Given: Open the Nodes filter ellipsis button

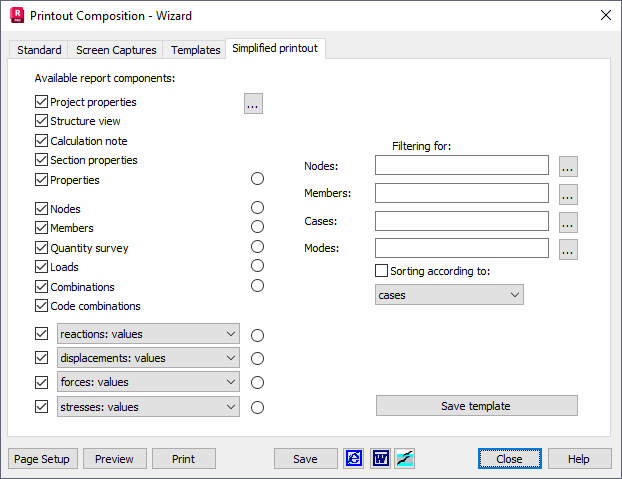Looking at the screenshot, I should (x=568, y=166).
